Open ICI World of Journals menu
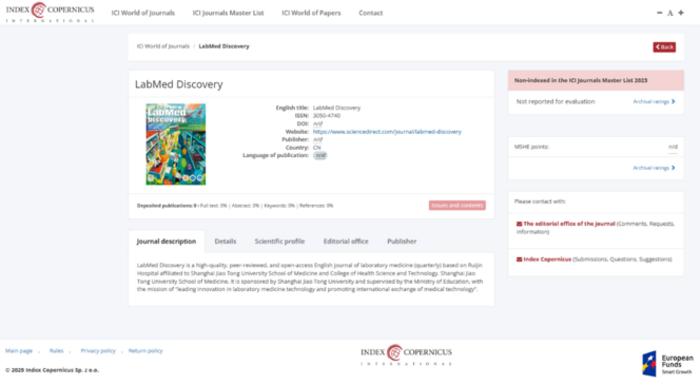The image size is (700, 385). (143, 13)
